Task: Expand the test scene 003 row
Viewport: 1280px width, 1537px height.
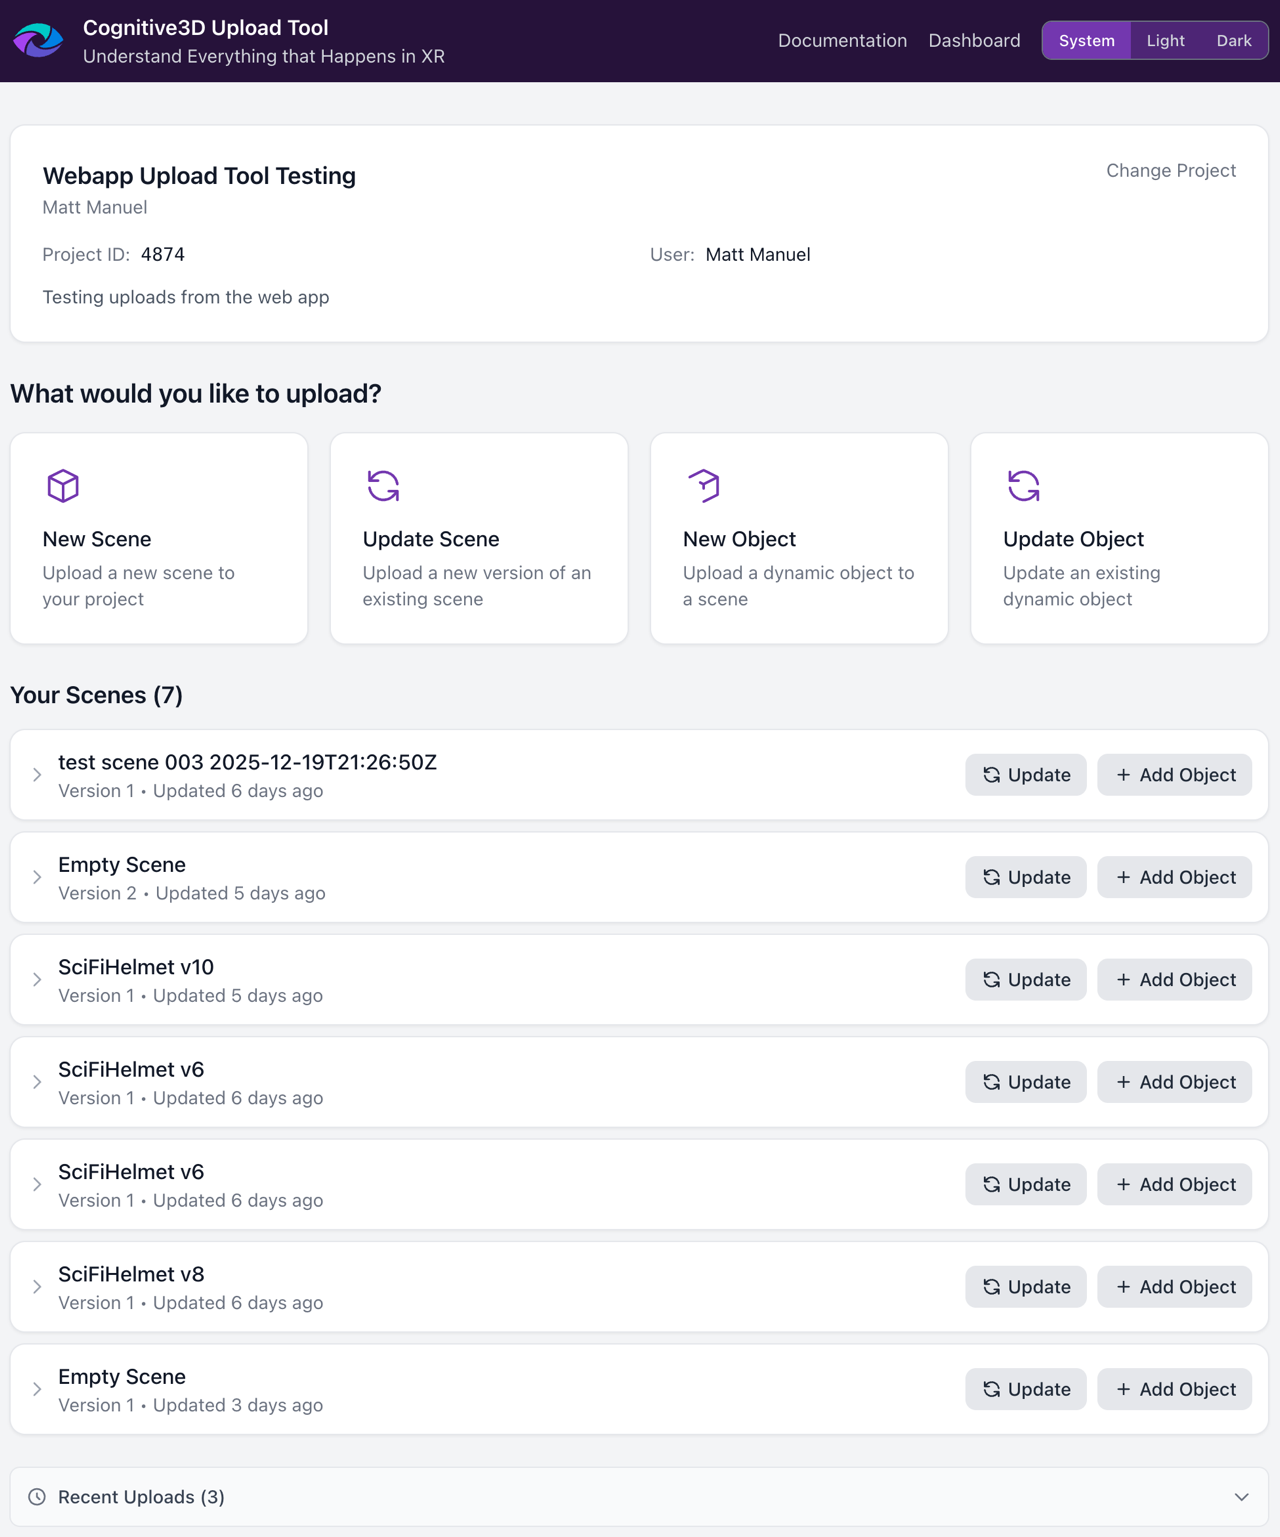Action: click(37, 775)
